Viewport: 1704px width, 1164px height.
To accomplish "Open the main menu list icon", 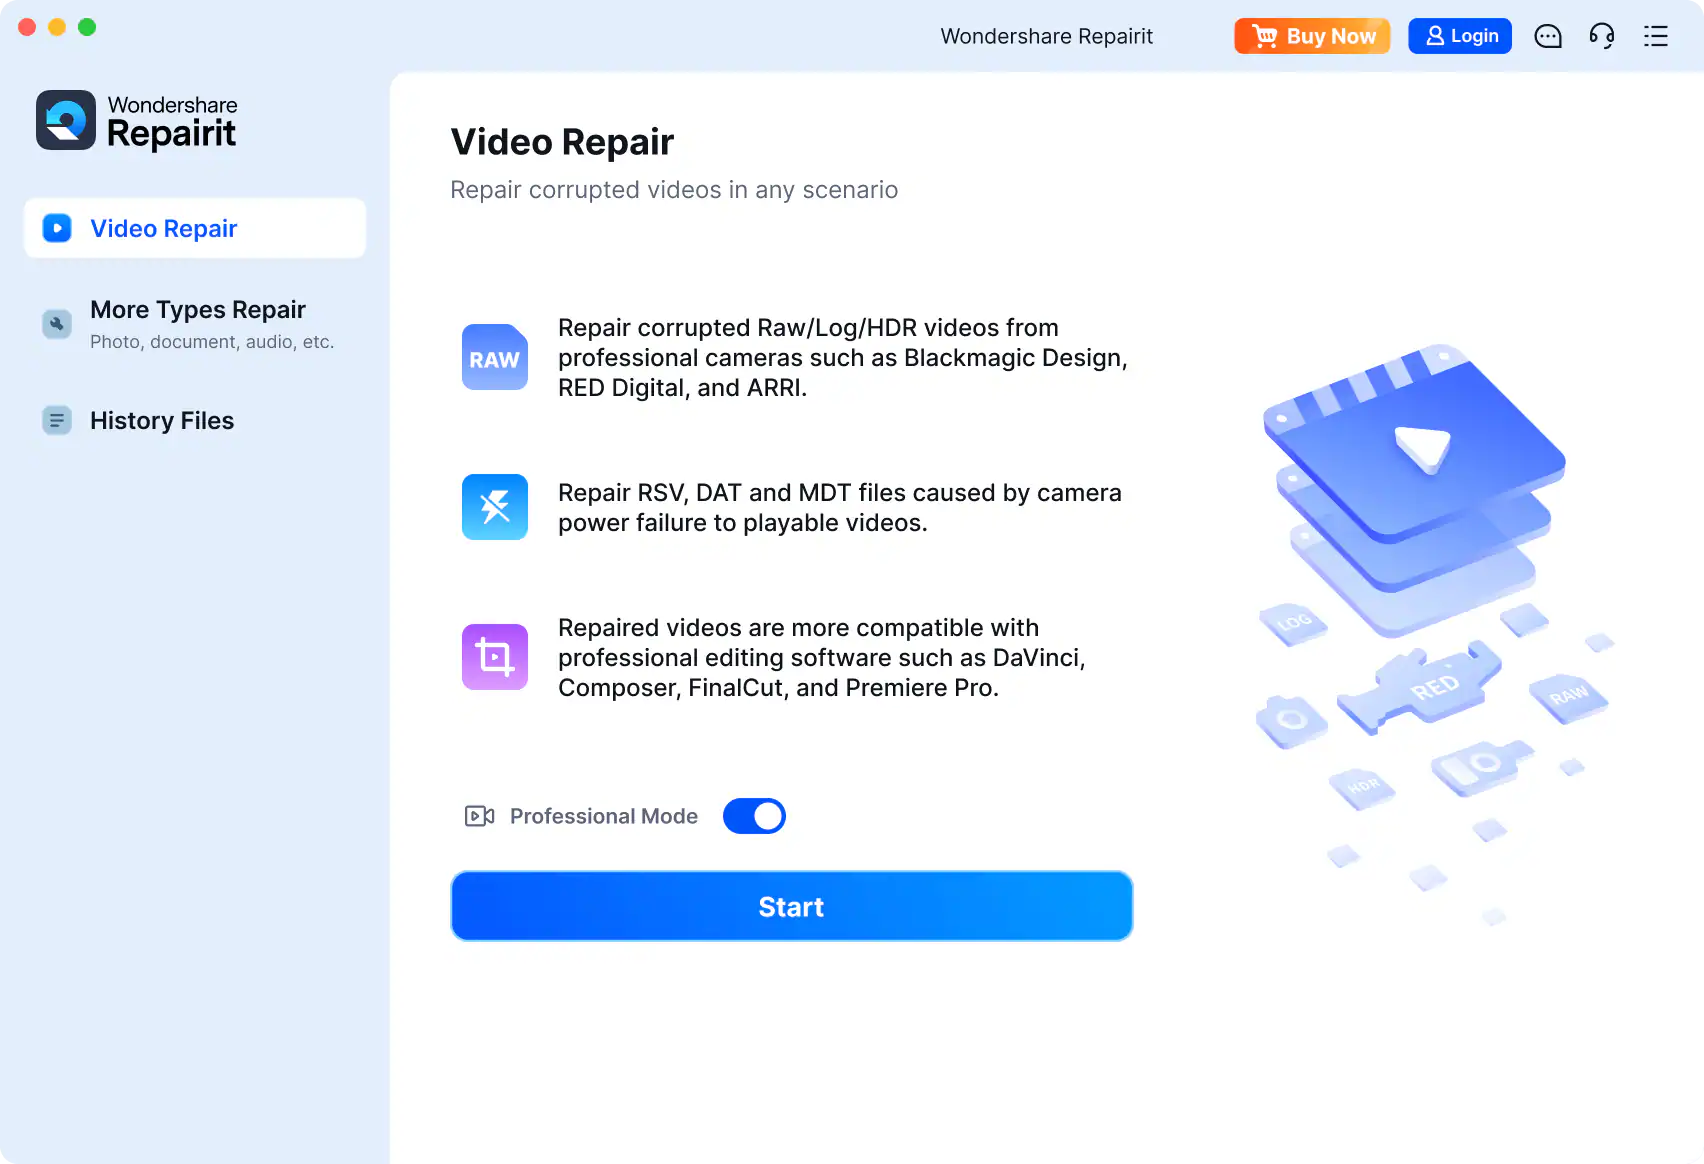I will [x=1656, y=36].
